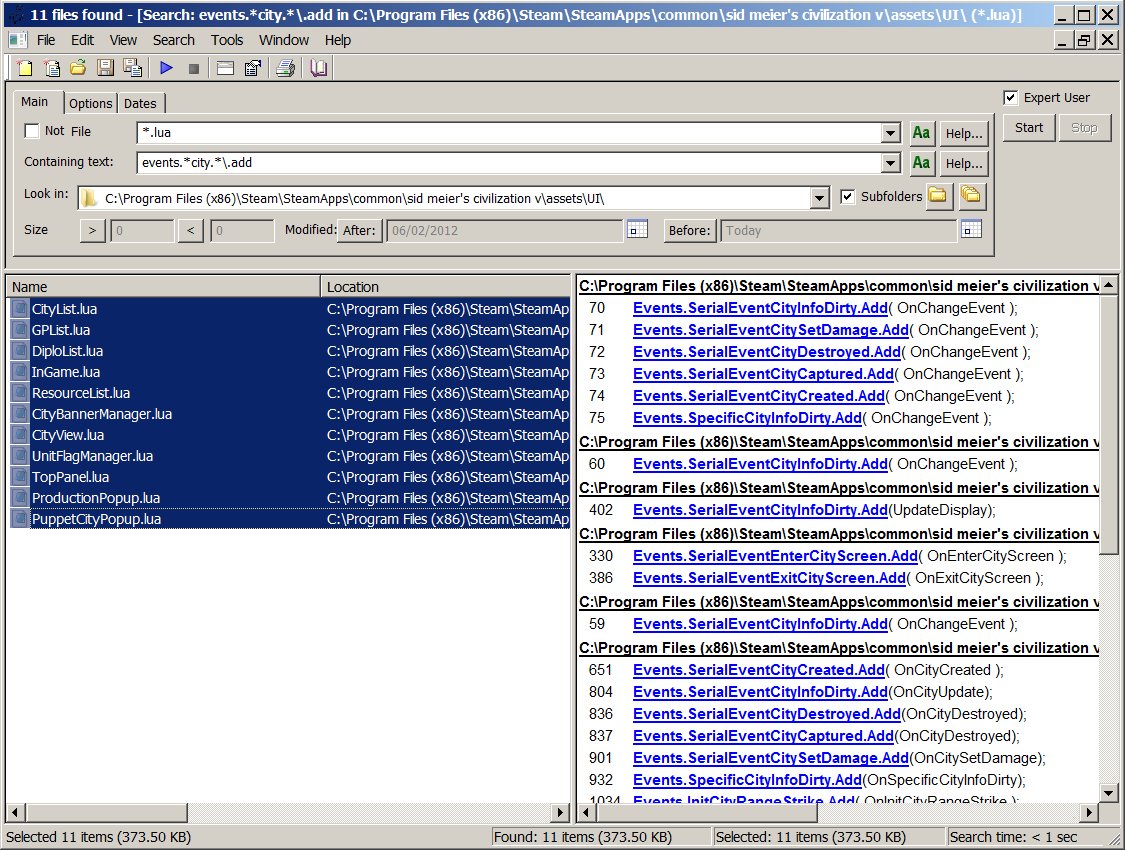Viewport: 1125px width, 850px height.
Task: Select the Main tab
Action: pyautogui.click(x=34, y=102)
